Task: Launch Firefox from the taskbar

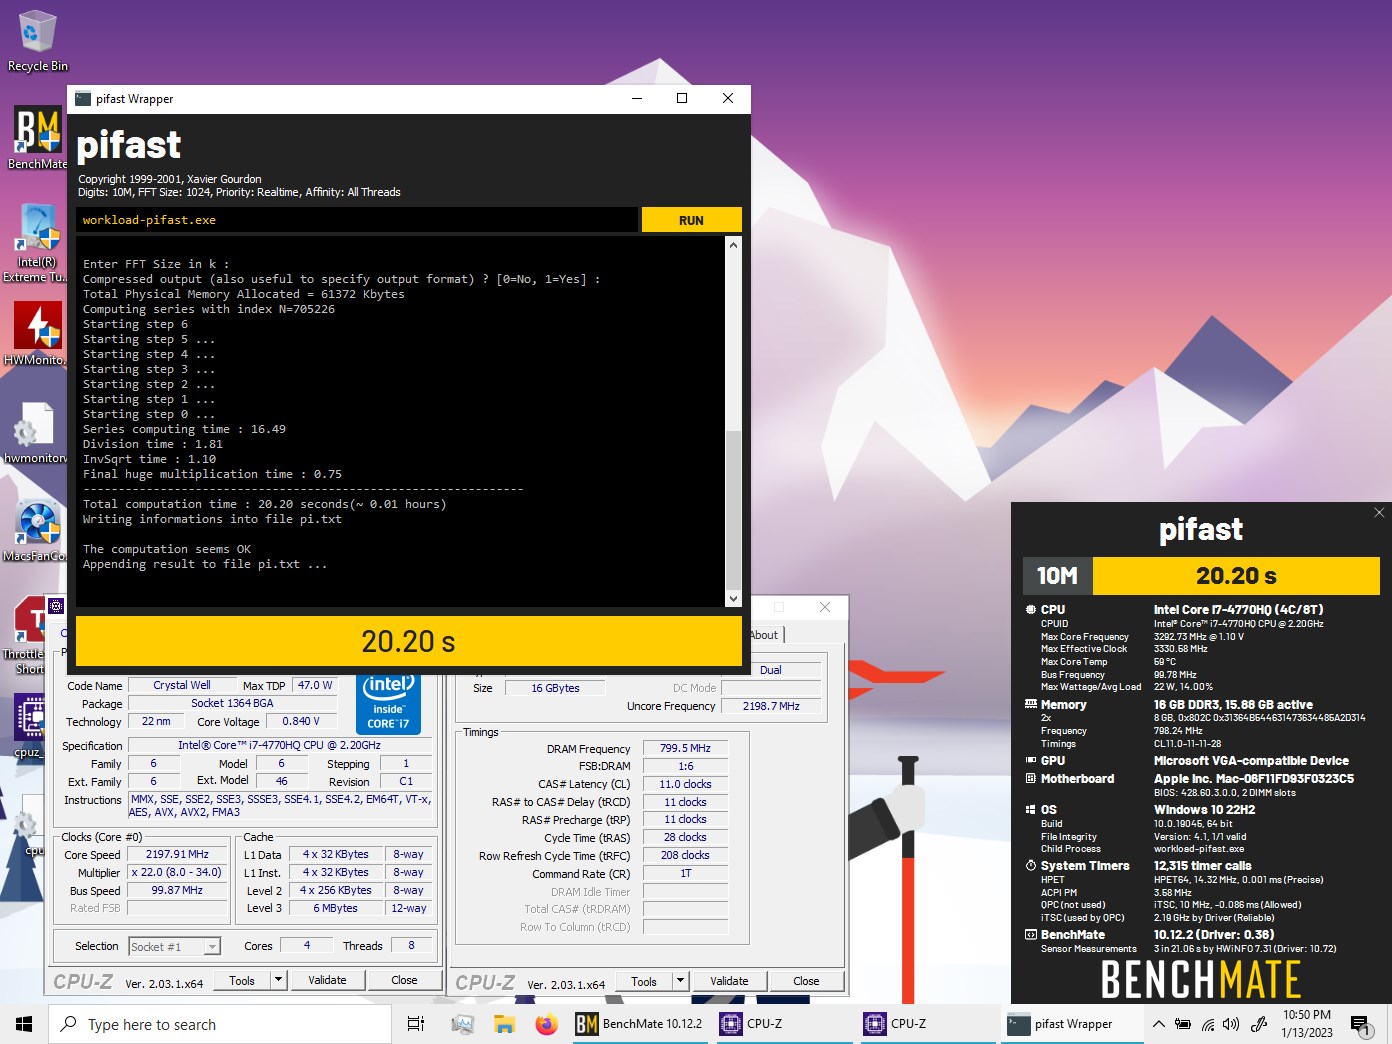Action: (546, 1024)
